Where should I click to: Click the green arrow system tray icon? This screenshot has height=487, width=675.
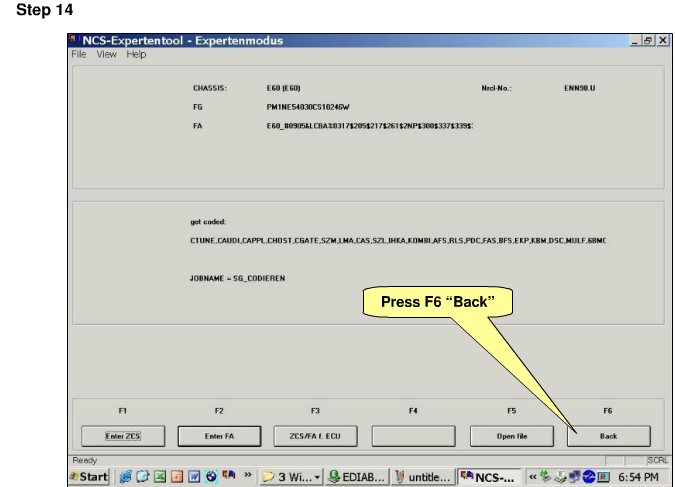click(545, 476)
